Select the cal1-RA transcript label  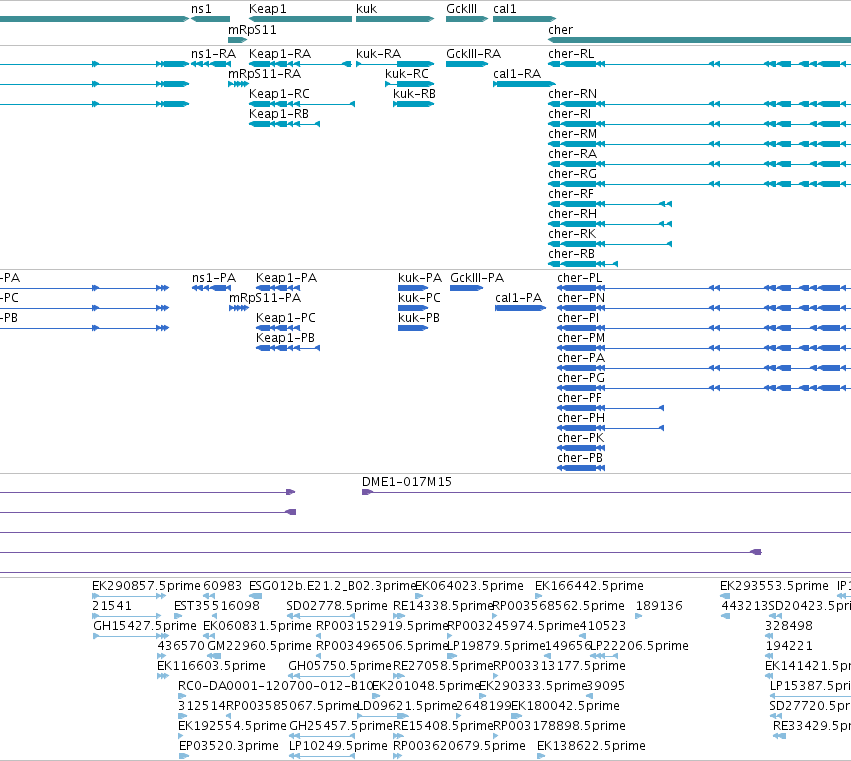pos(517,74)
